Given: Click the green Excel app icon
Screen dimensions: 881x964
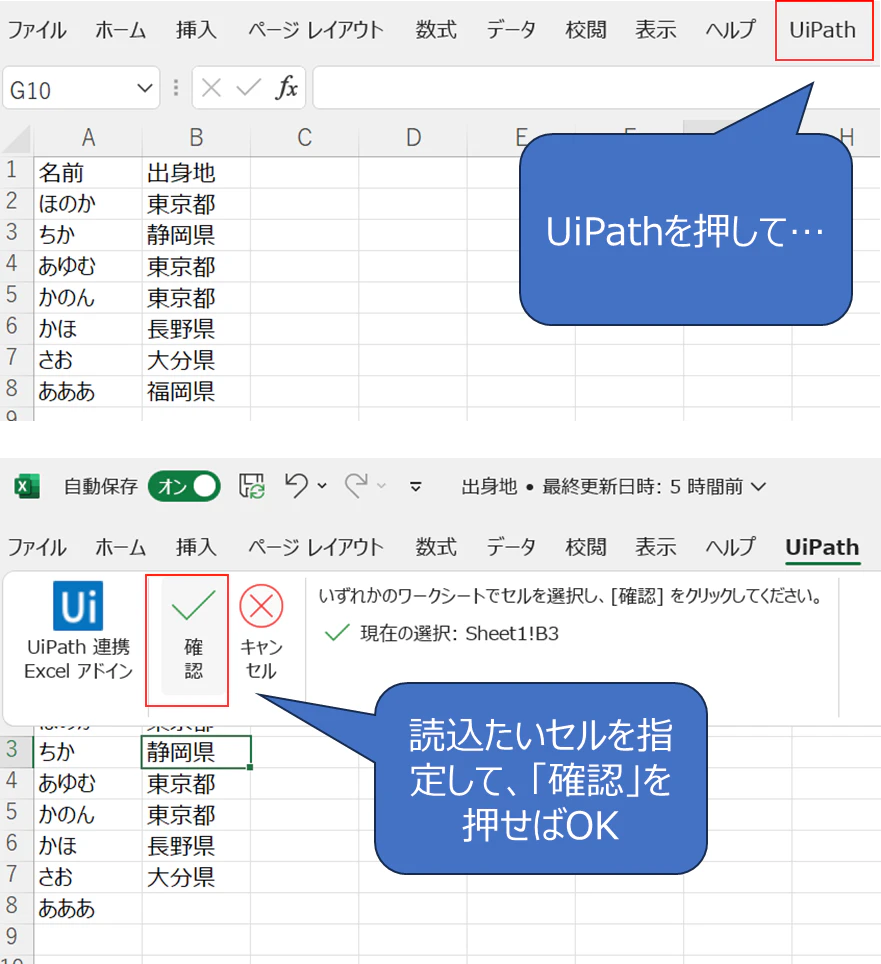Looking at the screenshot, I should tap(26, 486).
